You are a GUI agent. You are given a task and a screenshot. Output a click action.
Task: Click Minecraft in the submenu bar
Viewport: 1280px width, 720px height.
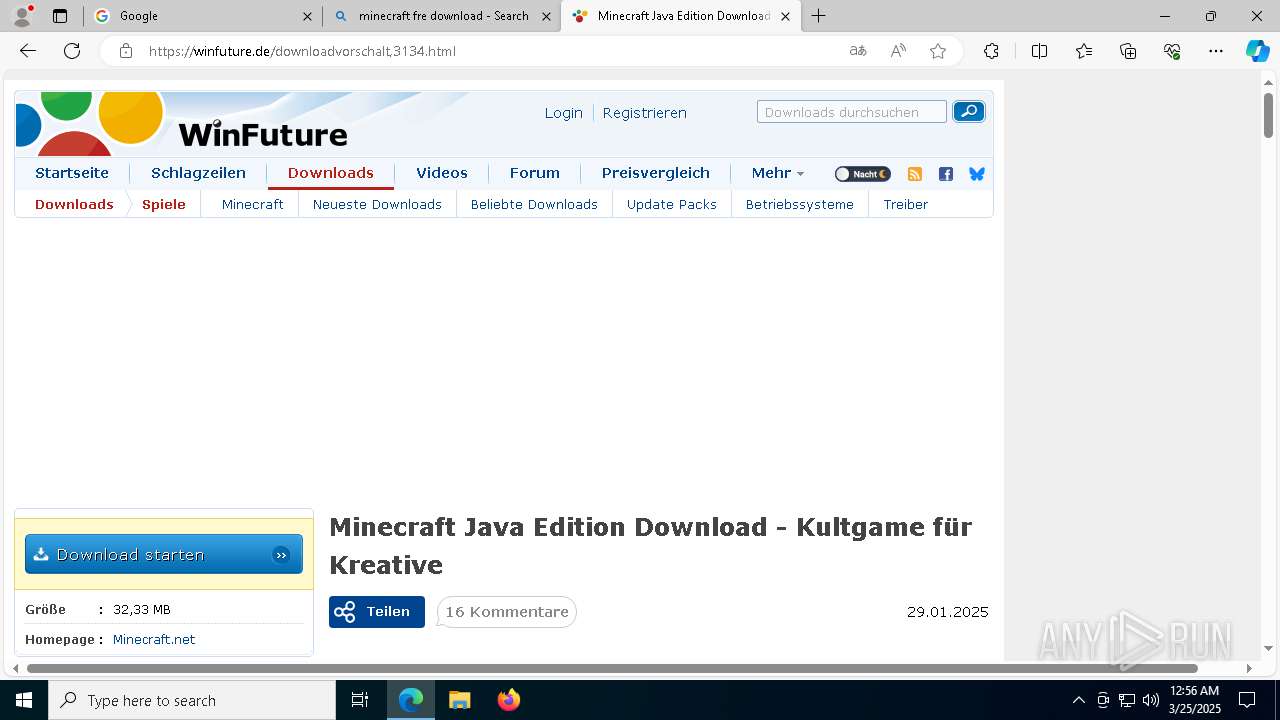[x=252, y=204]
